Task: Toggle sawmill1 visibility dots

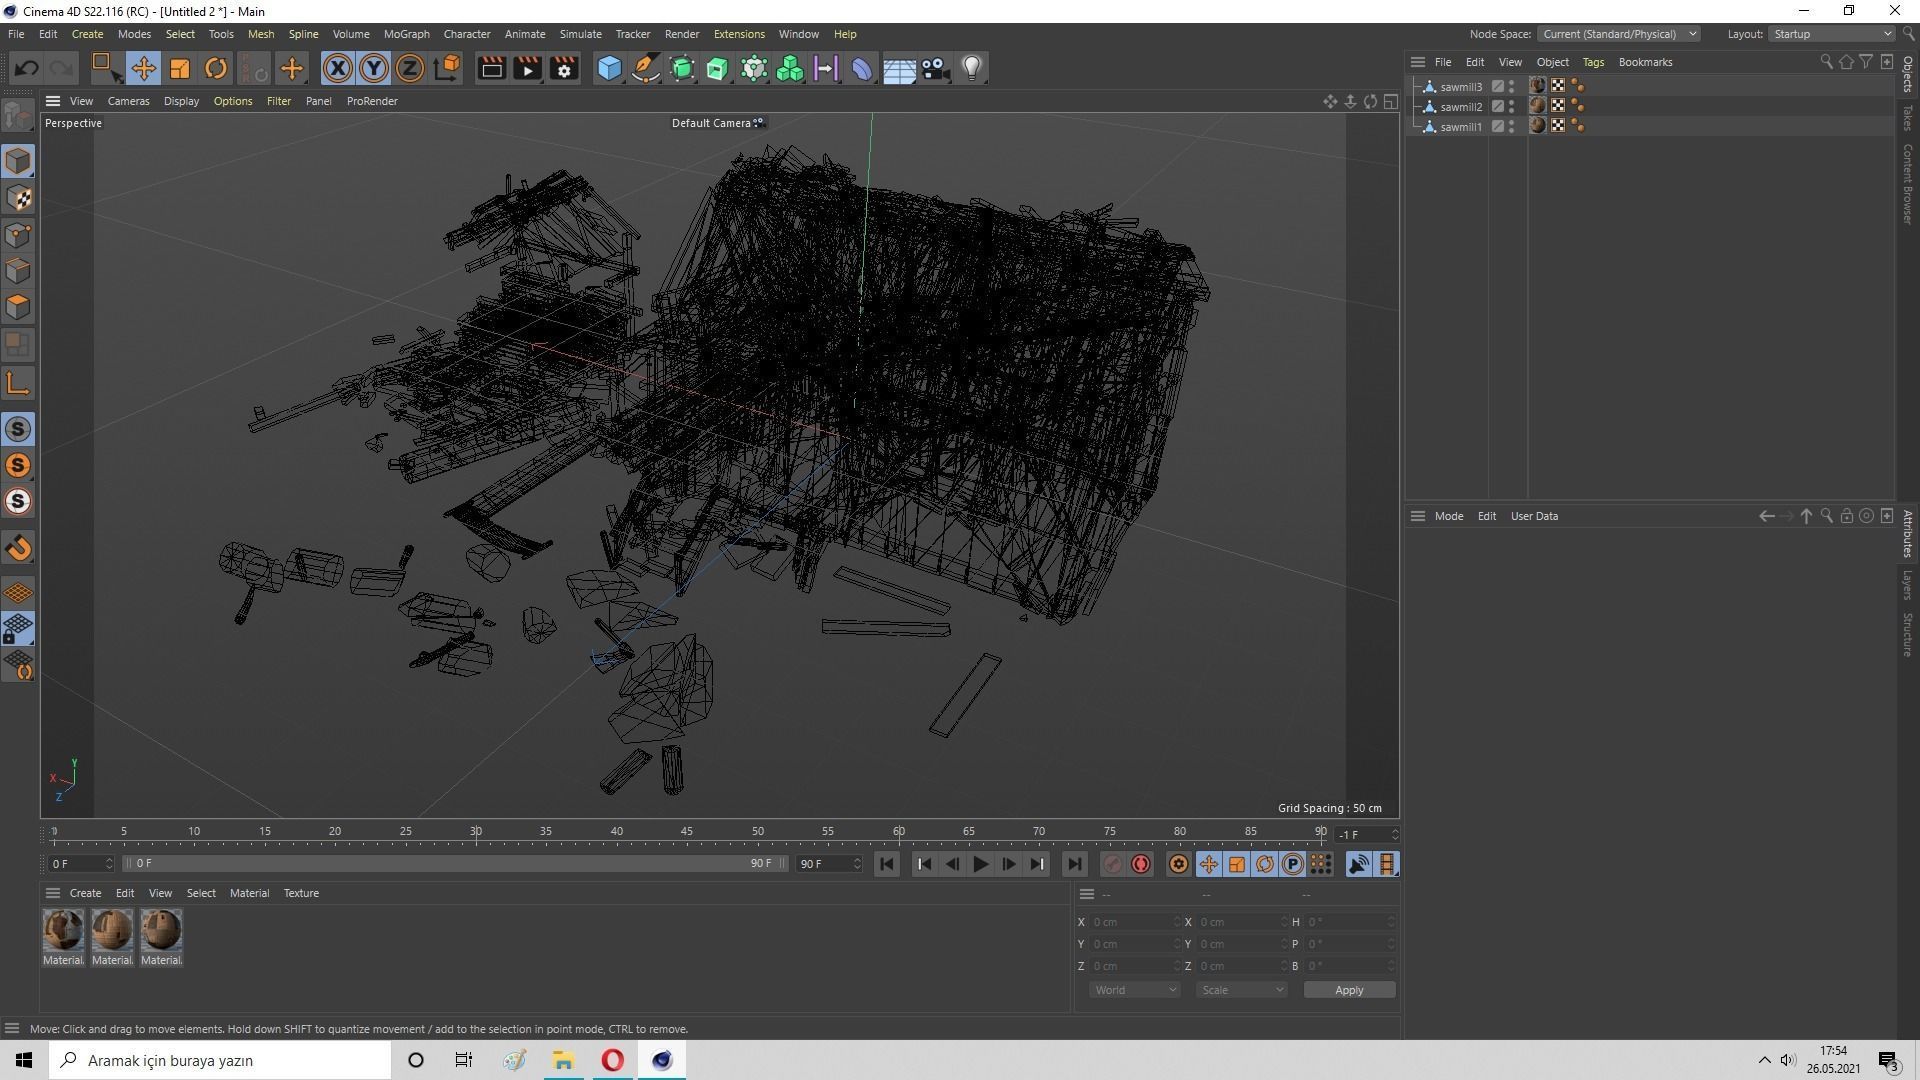Action: point(1511,127)
